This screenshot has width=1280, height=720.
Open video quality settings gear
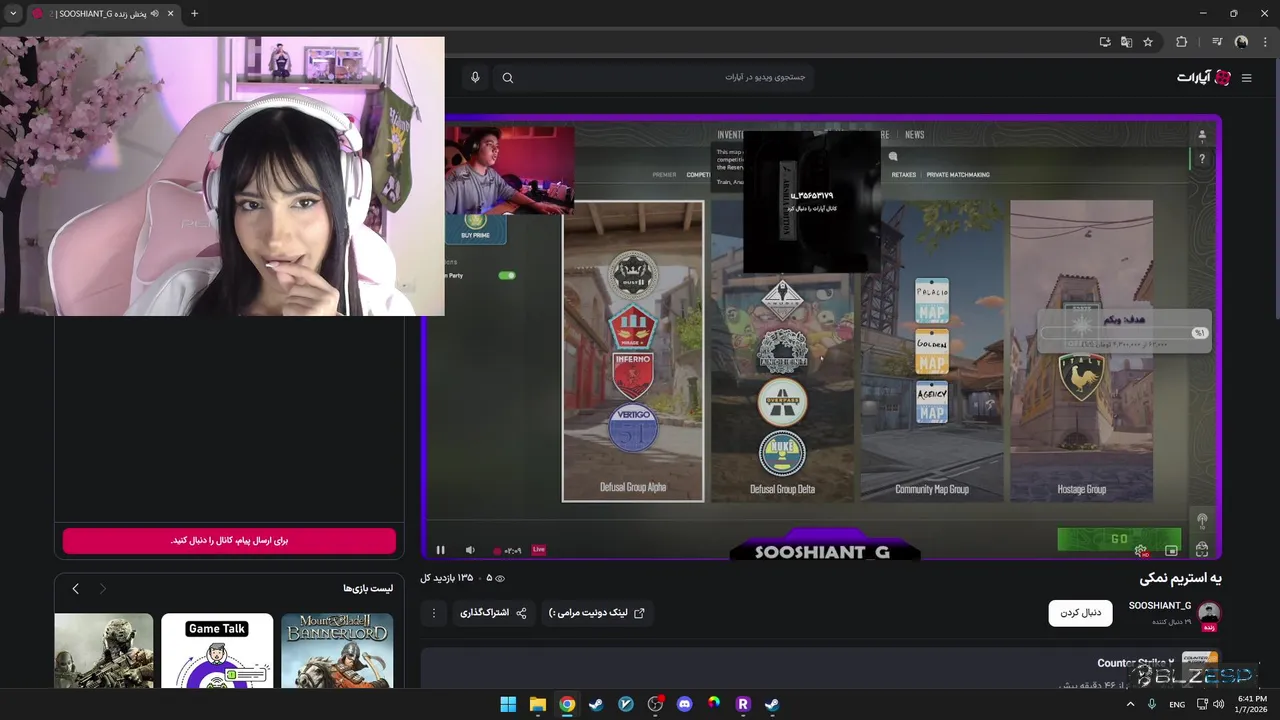tap(1141, 550)
